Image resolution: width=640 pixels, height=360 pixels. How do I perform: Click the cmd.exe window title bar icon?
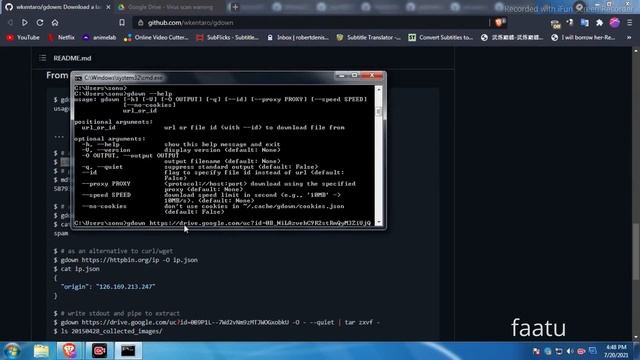(78, 78)
